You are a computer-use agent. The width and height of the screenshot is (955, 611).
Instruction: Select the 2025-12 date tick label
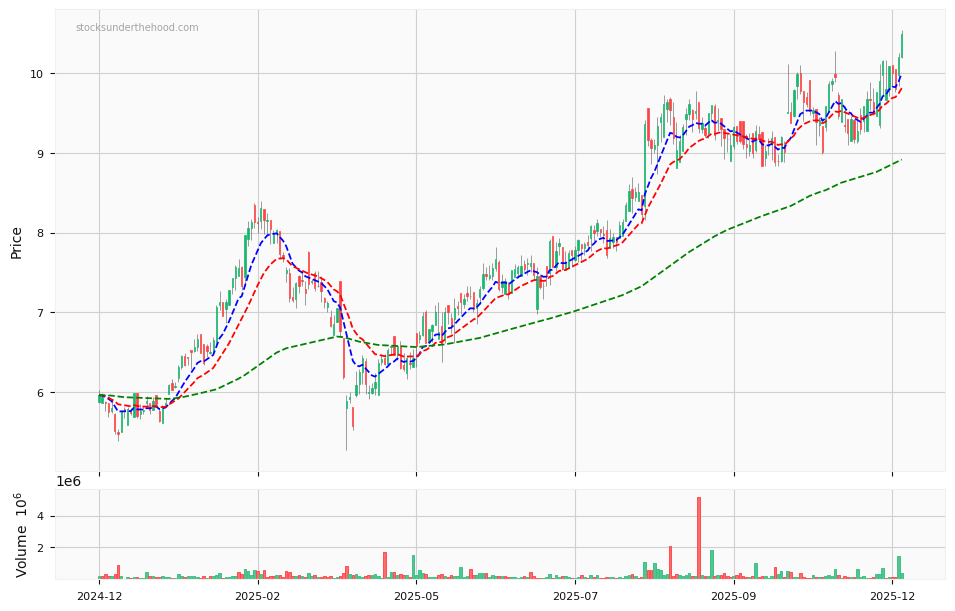pyautogui.click(x=893, y=594)
